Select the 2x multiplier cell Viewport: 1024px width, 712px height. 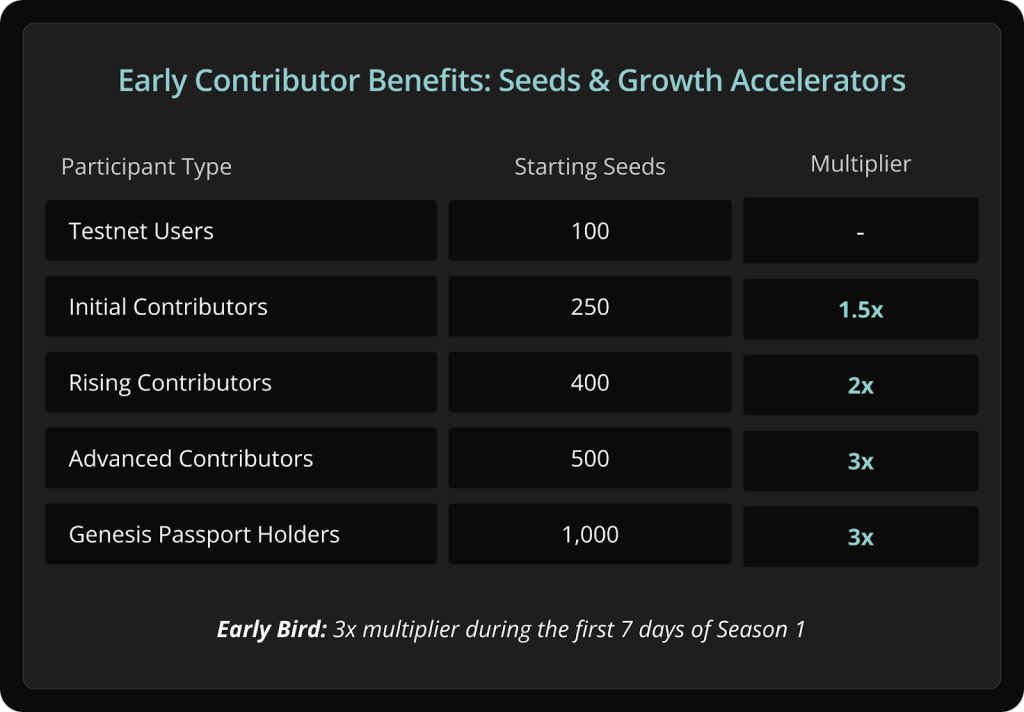[x=861, y=385]
